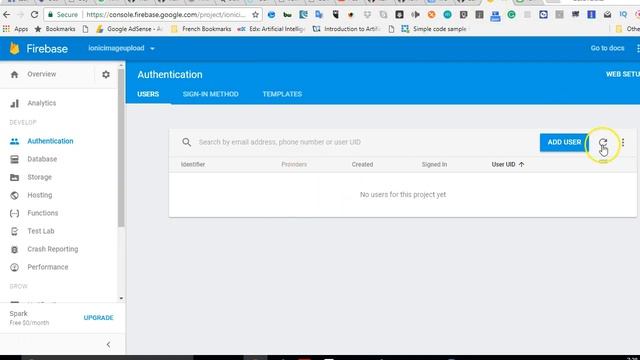Sort by User UID arrow
Viewport: 640px width, 360px height.
(x=521, y=164)
